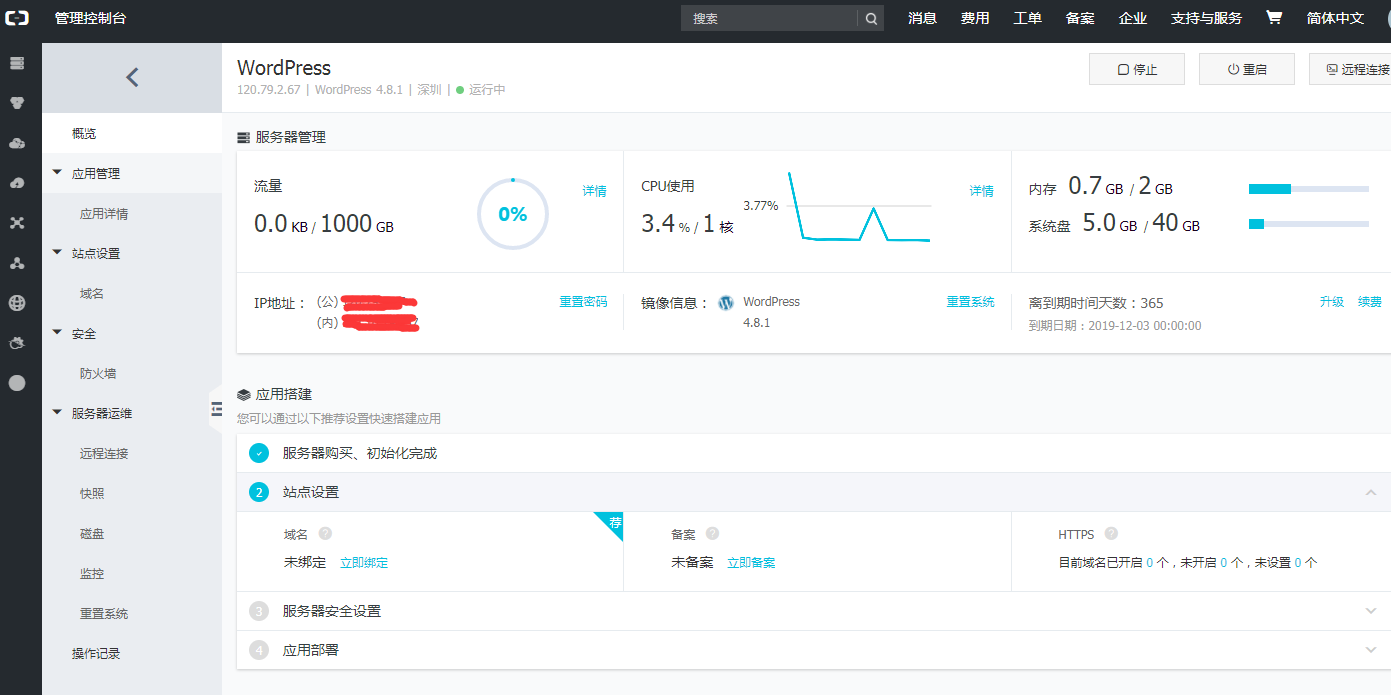Open the cloud sync icon in left strip
This screenshot has width=1391, height=695.
pos(17,143)
